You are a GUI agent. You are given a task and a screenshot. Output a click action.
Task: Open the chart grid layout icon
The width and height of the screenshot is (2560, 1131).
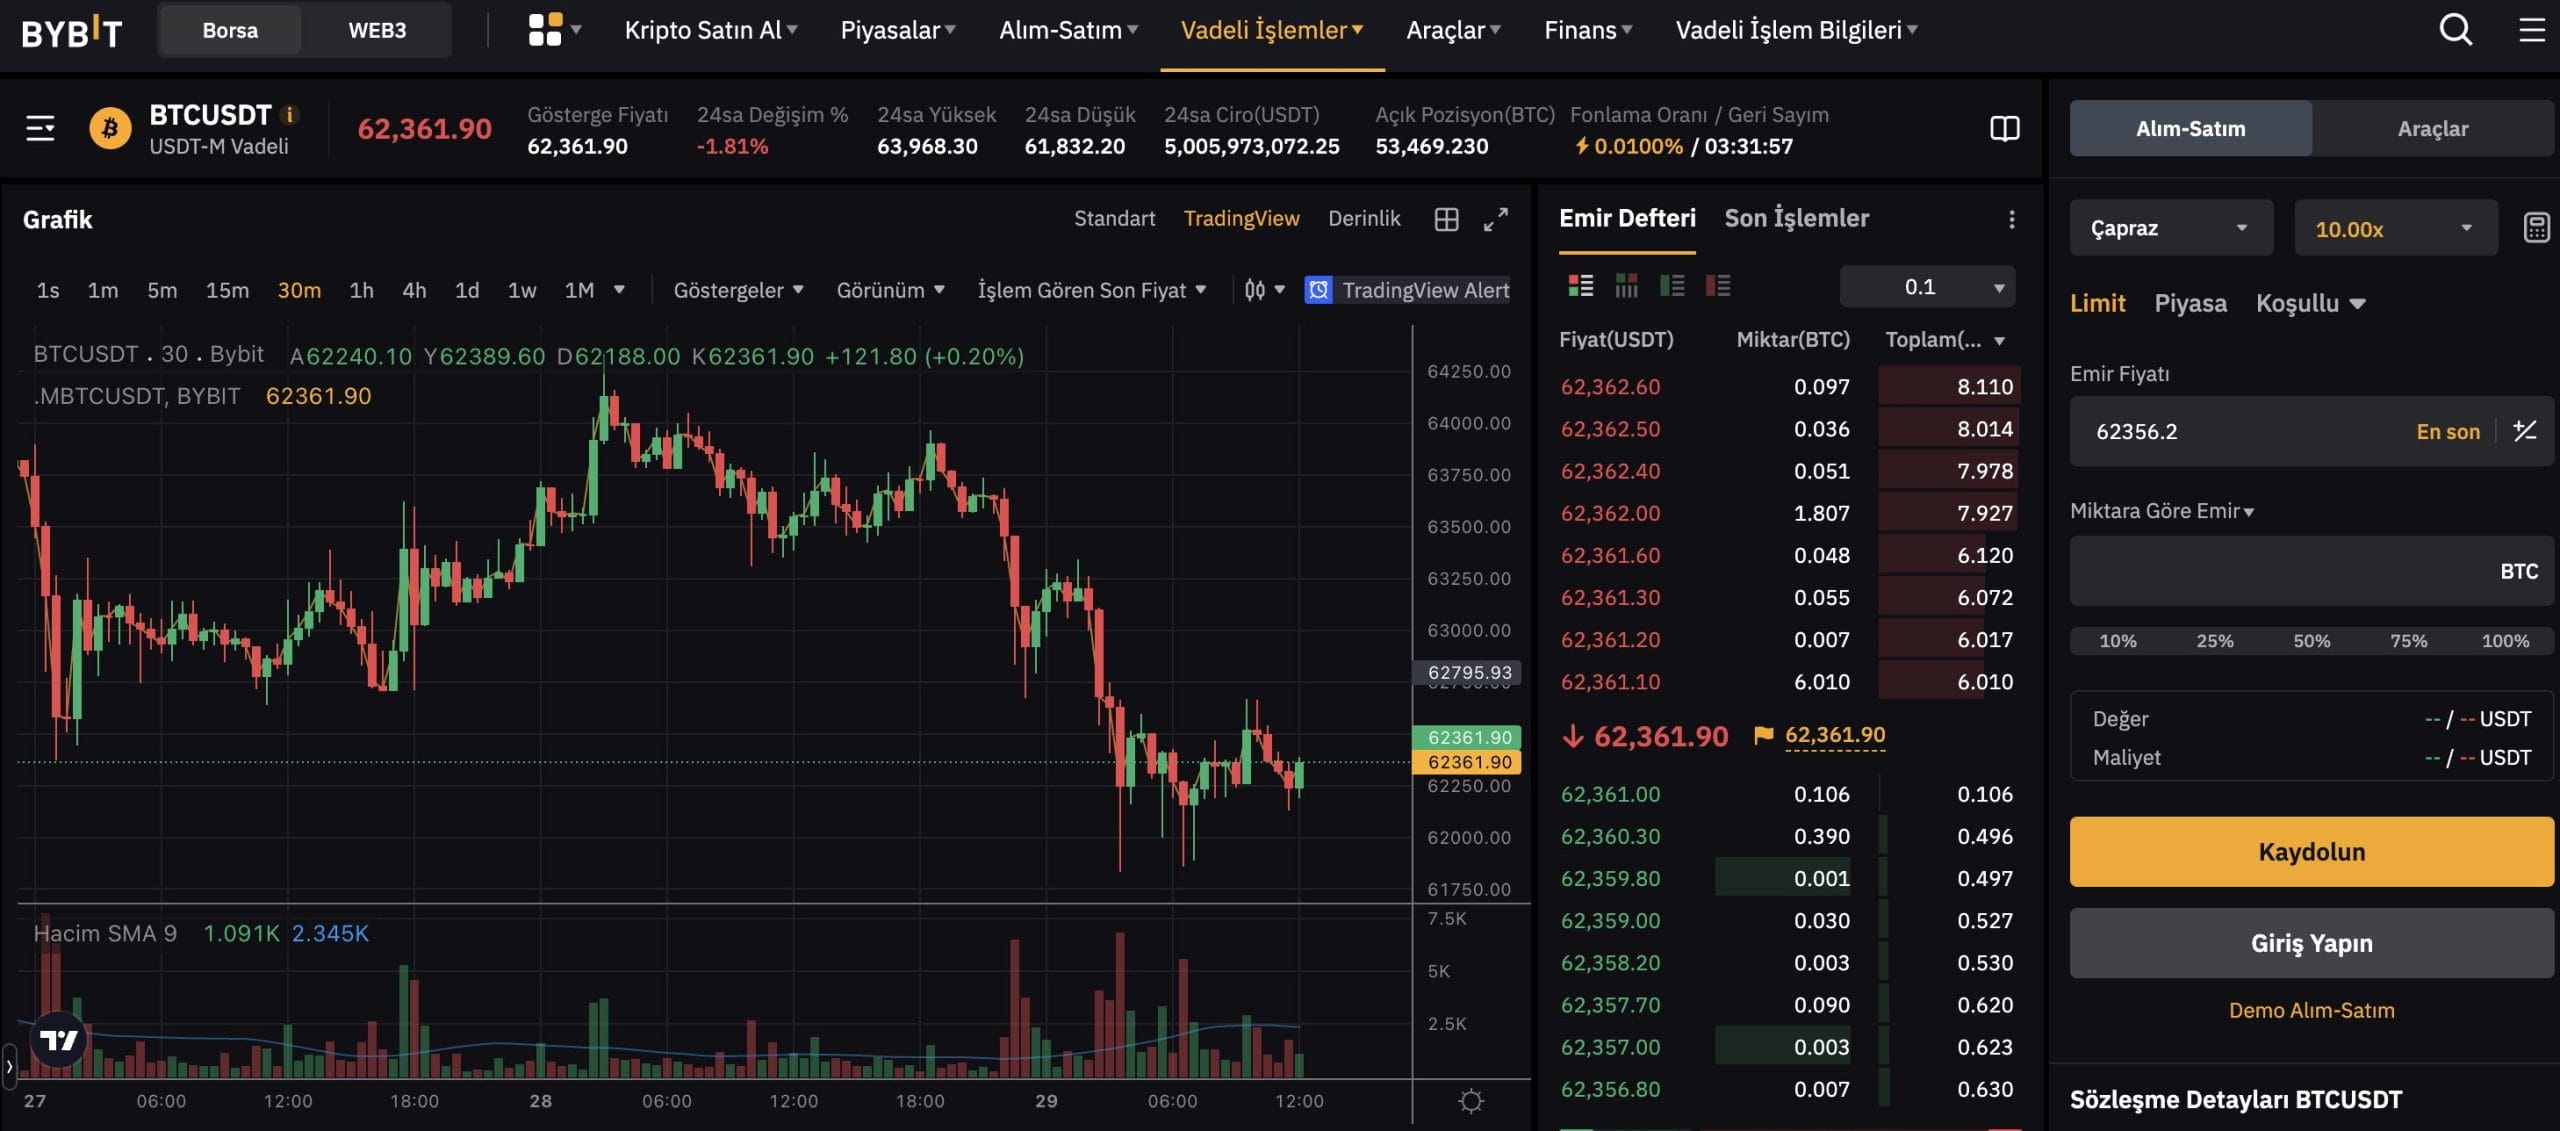tap(1446, 219)
